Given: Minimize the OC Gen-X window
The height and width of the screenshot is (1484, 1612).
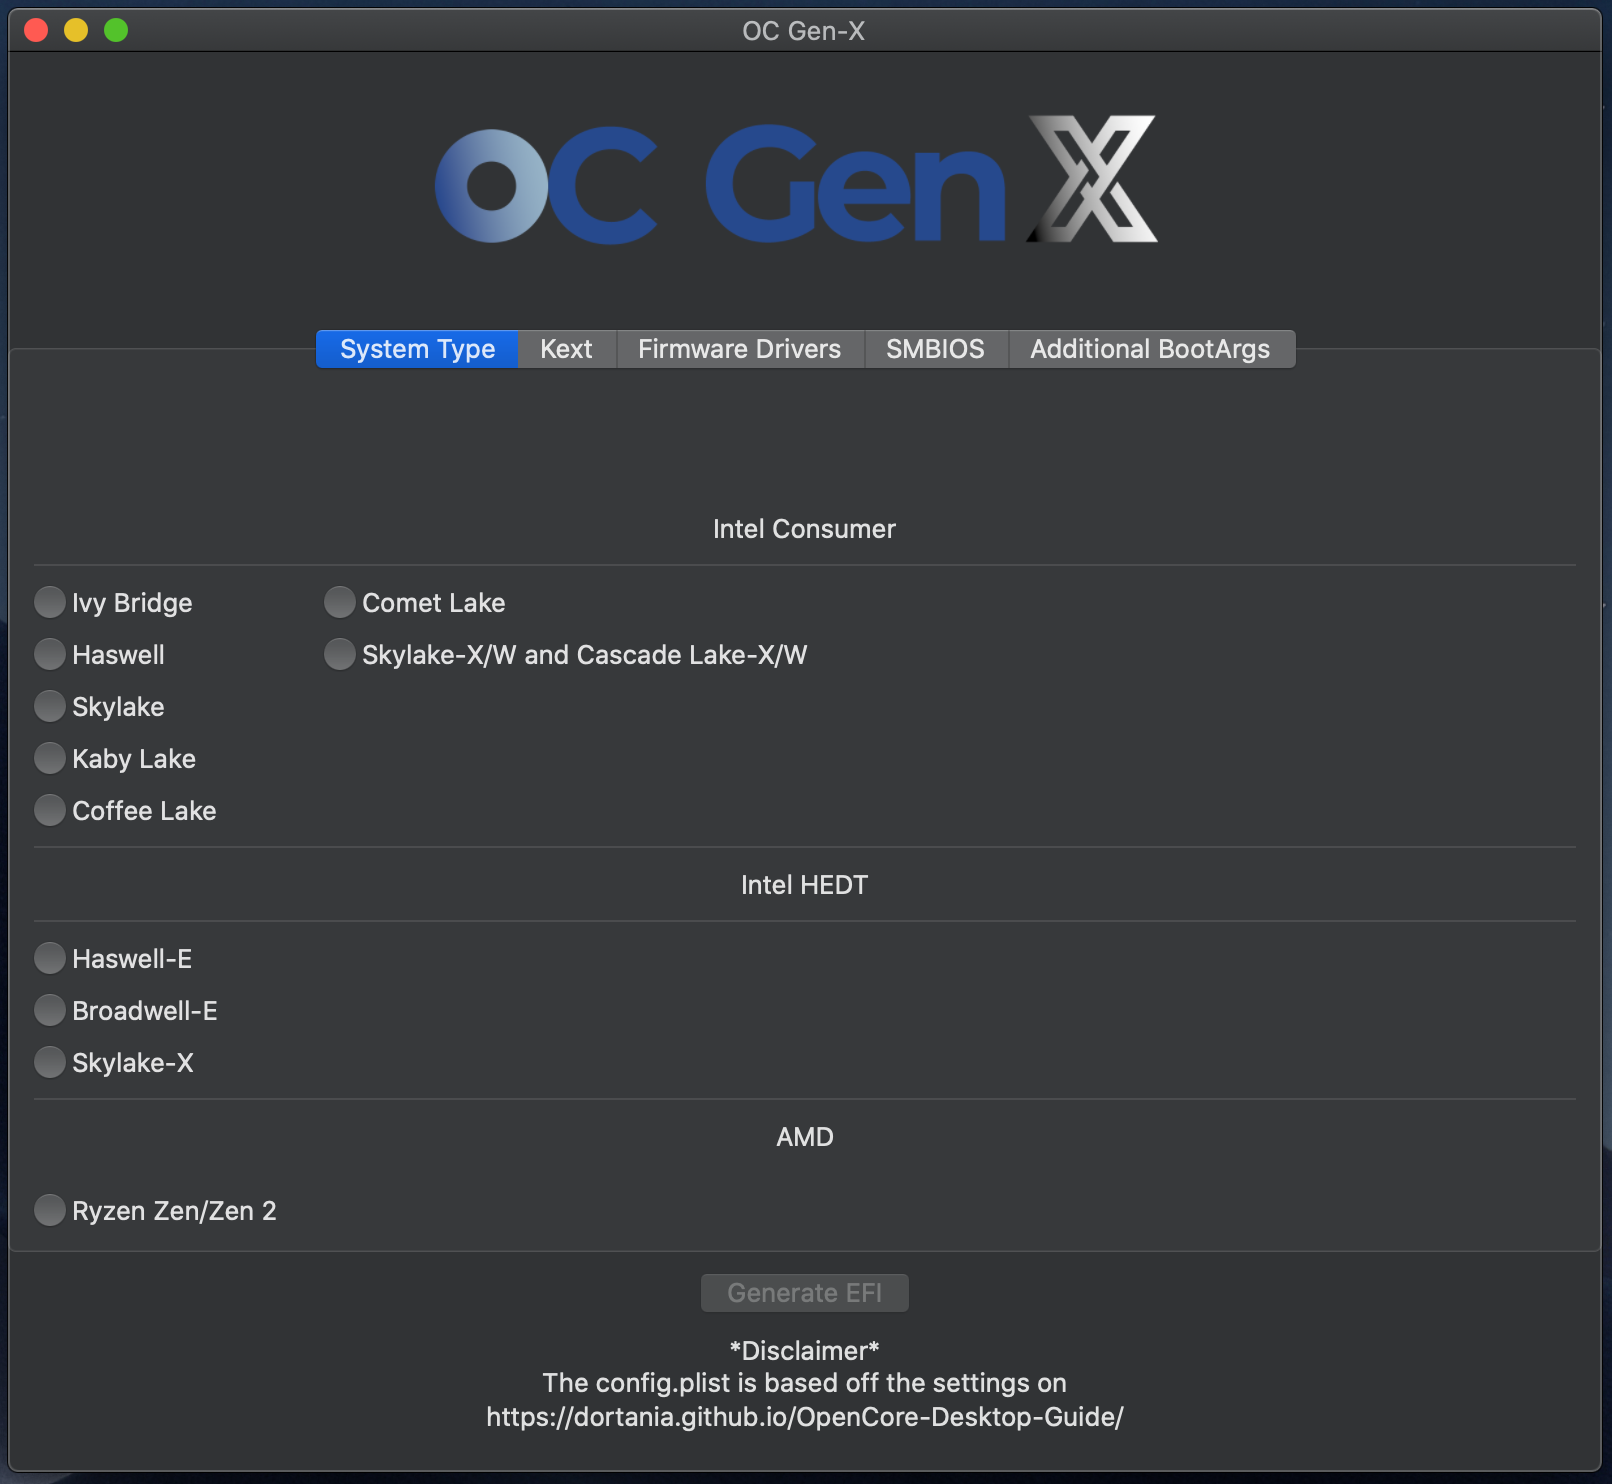Looking at the screenshot, I should tap(76, 30).
